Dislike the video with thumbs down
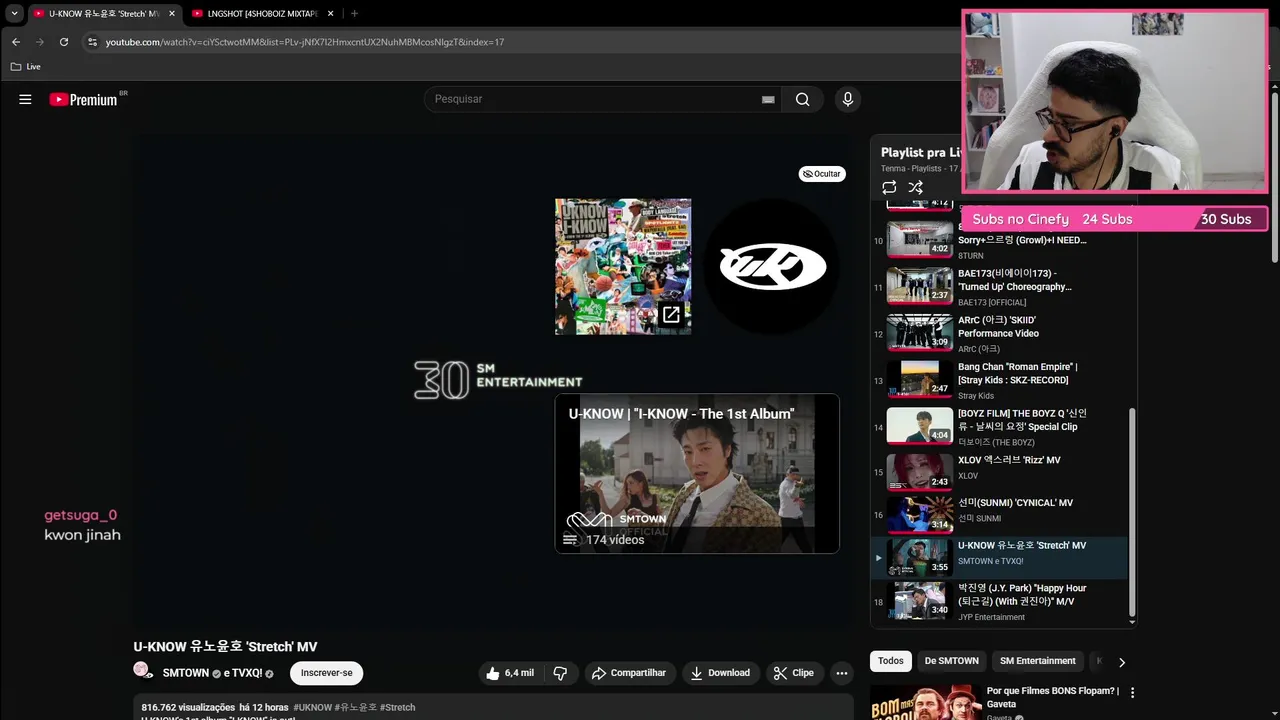The width and height of the screenshot is (1280, 720). 560,673
